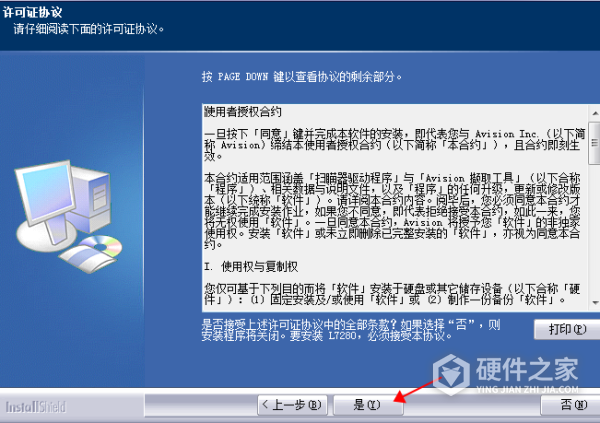Decline the agreement with the 否(N) button
This screenshot has height=423, width=600.
coord(571,405)
